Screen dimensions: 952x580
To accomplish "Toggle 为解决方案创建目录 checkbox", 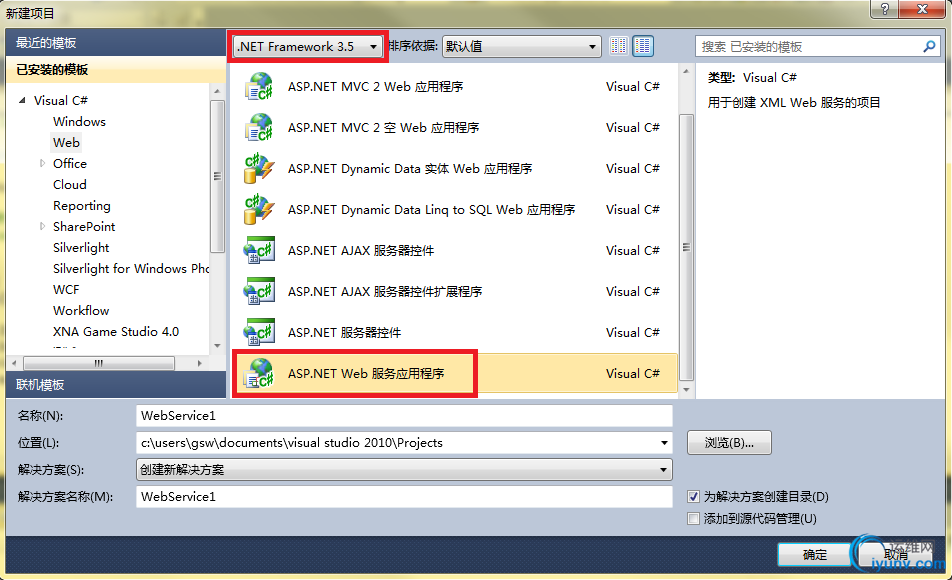I will (x=693, y=497).
